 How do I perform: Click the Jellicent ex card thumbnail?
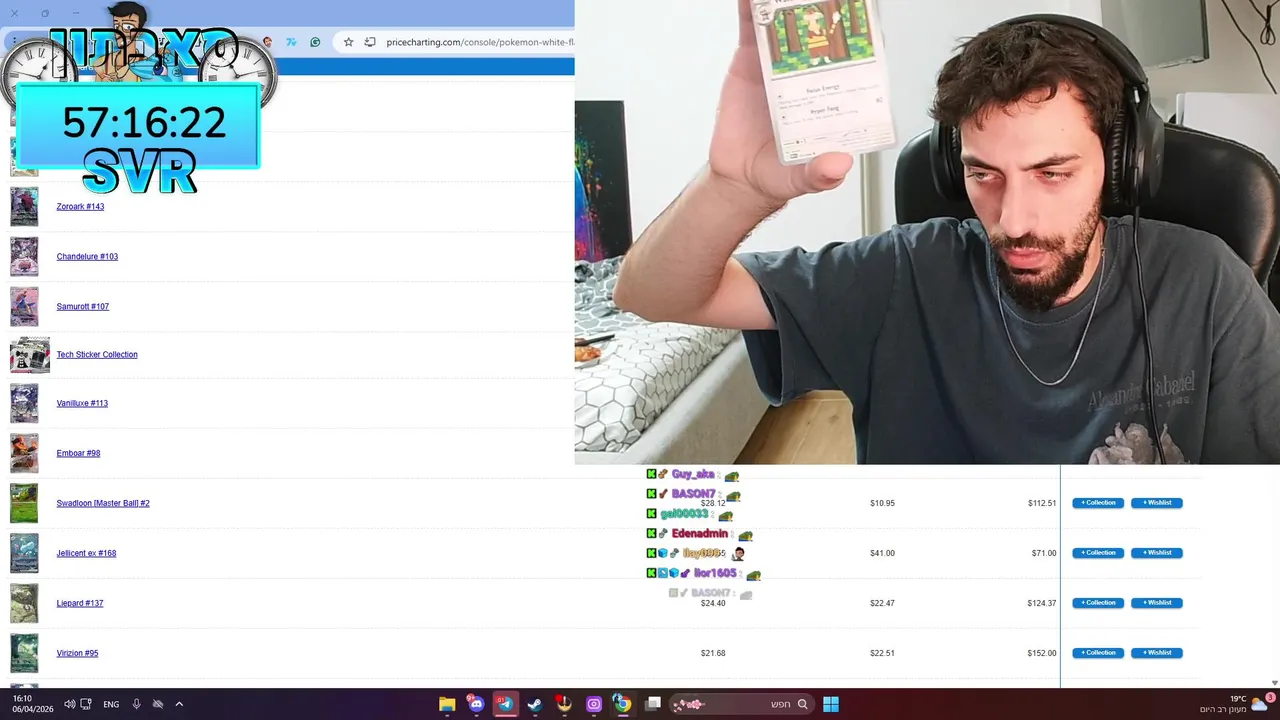(24, 554)
